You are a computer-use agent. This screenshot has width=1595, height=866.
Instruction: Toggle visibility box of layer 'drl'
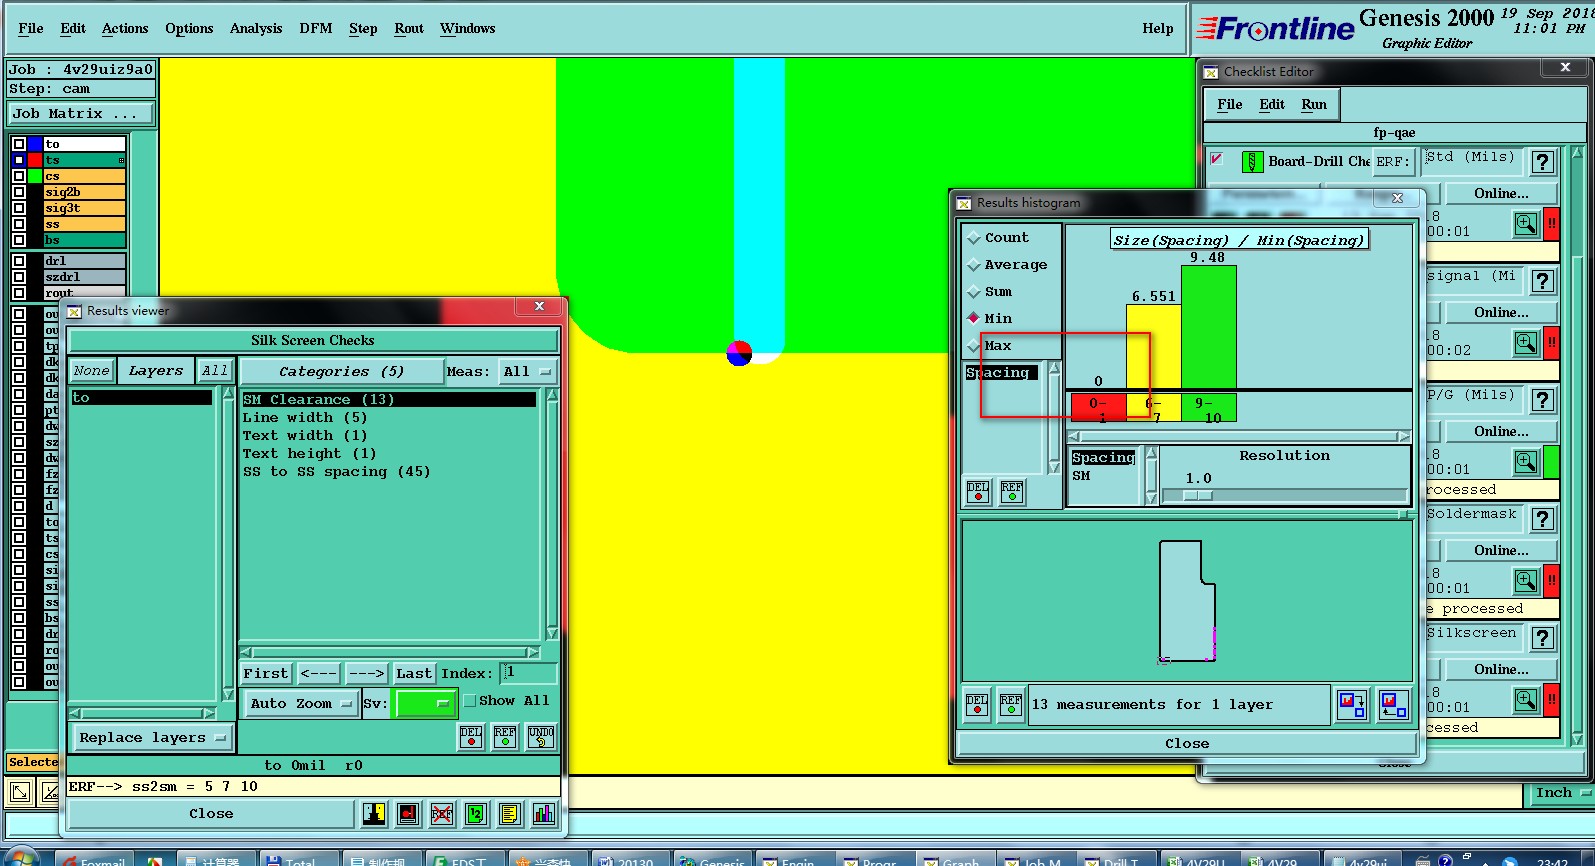(18, 261)
